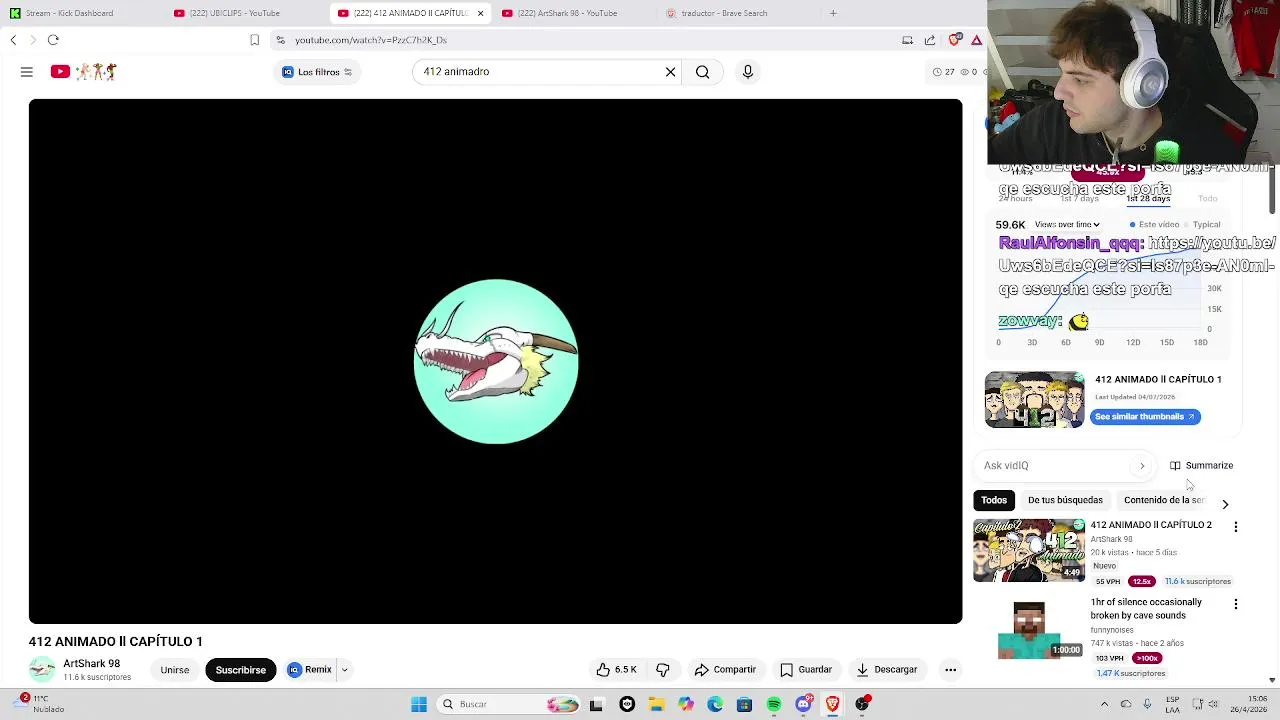Select the 1st 28 days range
Screen dimensions: 1280x720
pyautogui.click(x=1148, y=199)
